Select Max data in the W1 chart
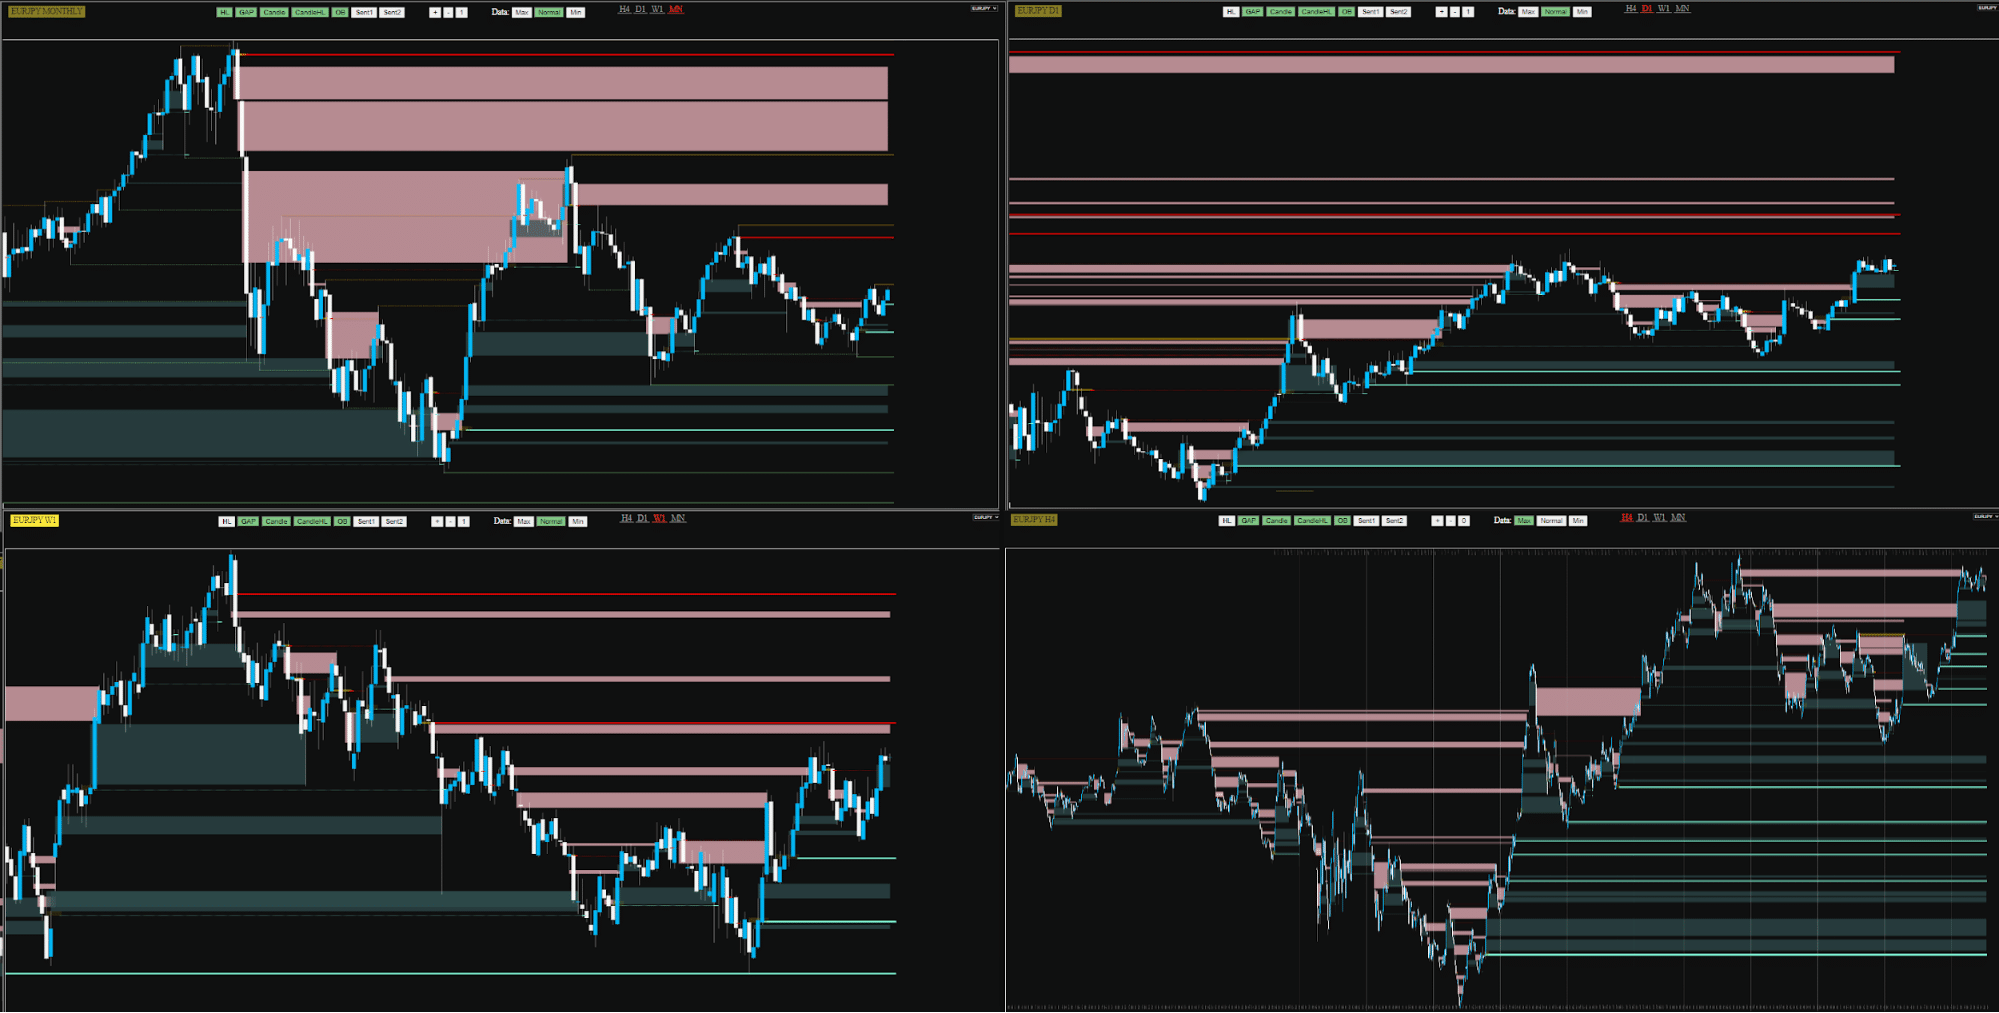 click(x=523, y=521)
